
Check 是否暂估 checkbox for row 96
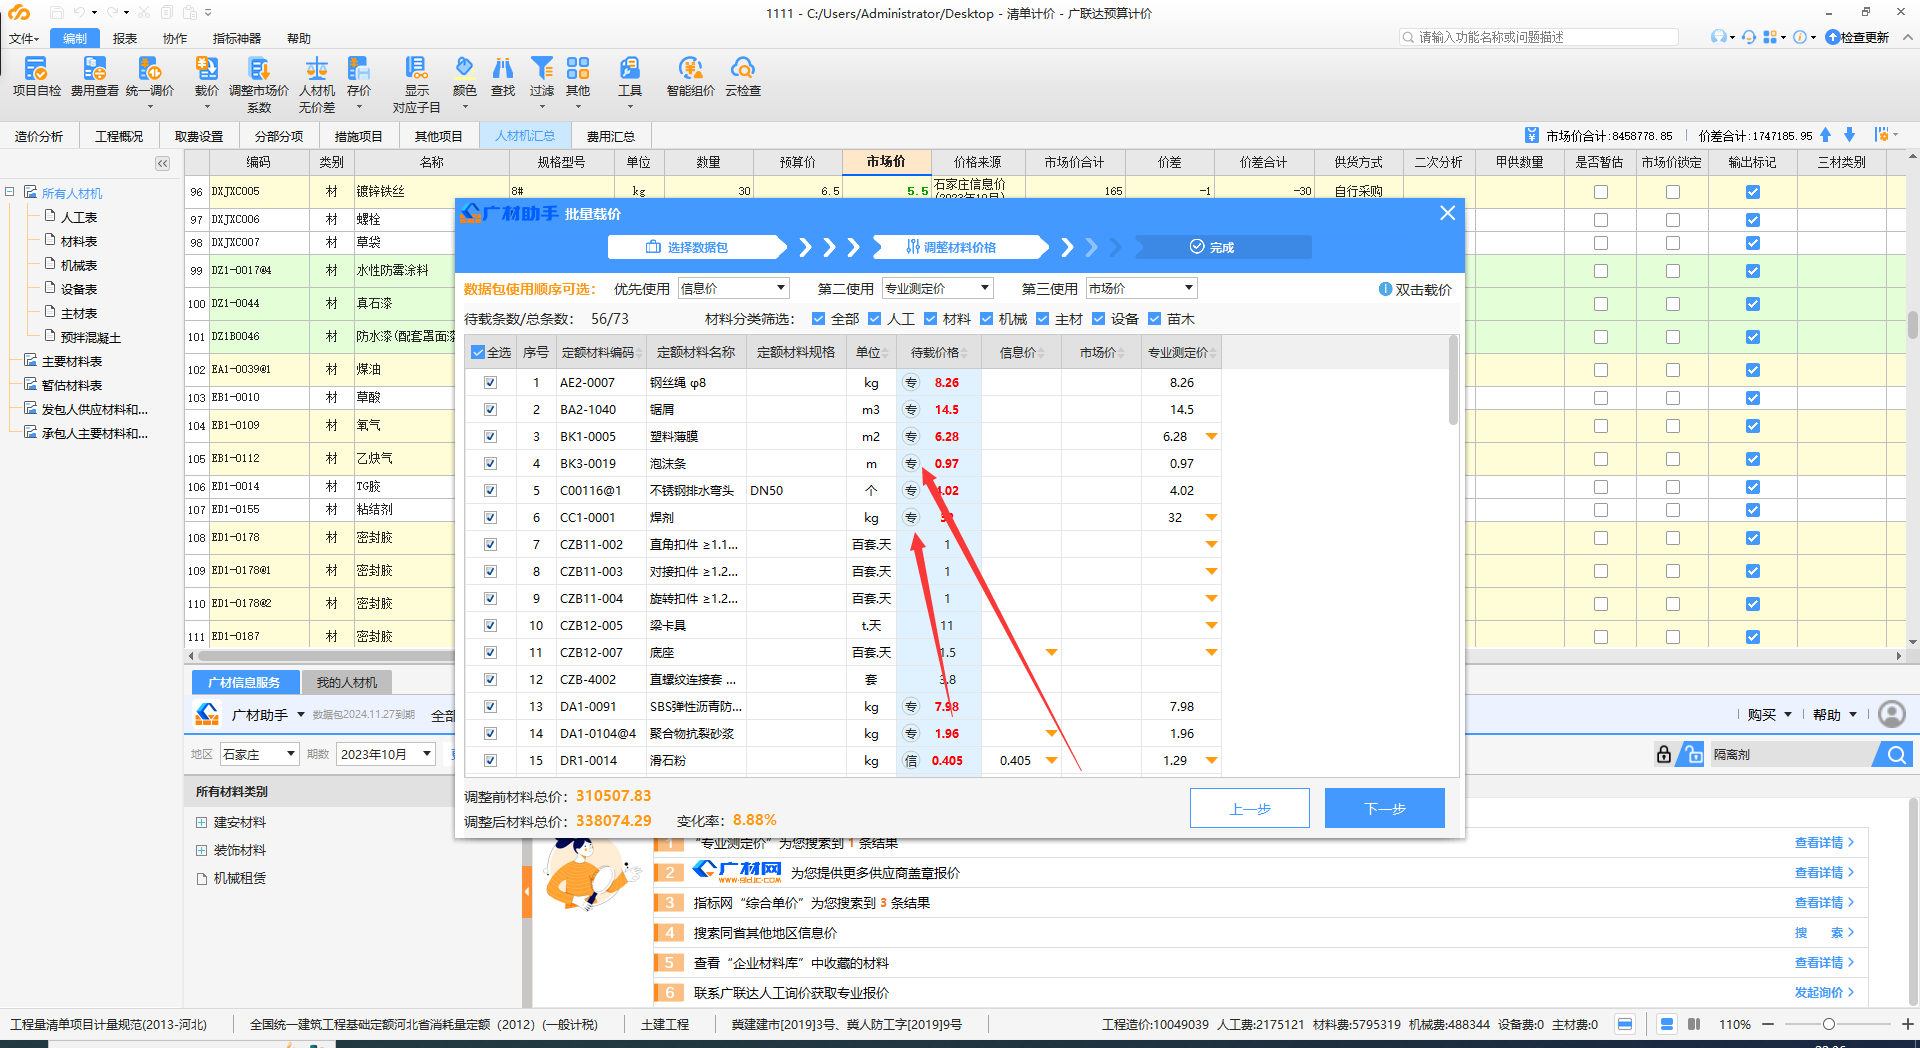coord(1601,192)
